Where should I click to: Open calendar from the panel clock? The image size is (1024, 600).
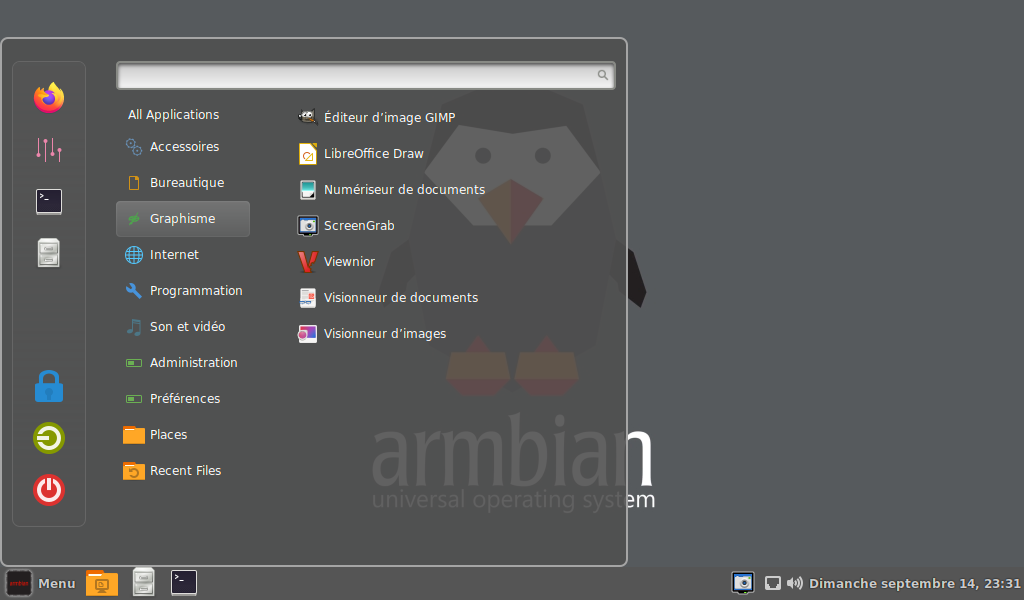coord(915,583)
